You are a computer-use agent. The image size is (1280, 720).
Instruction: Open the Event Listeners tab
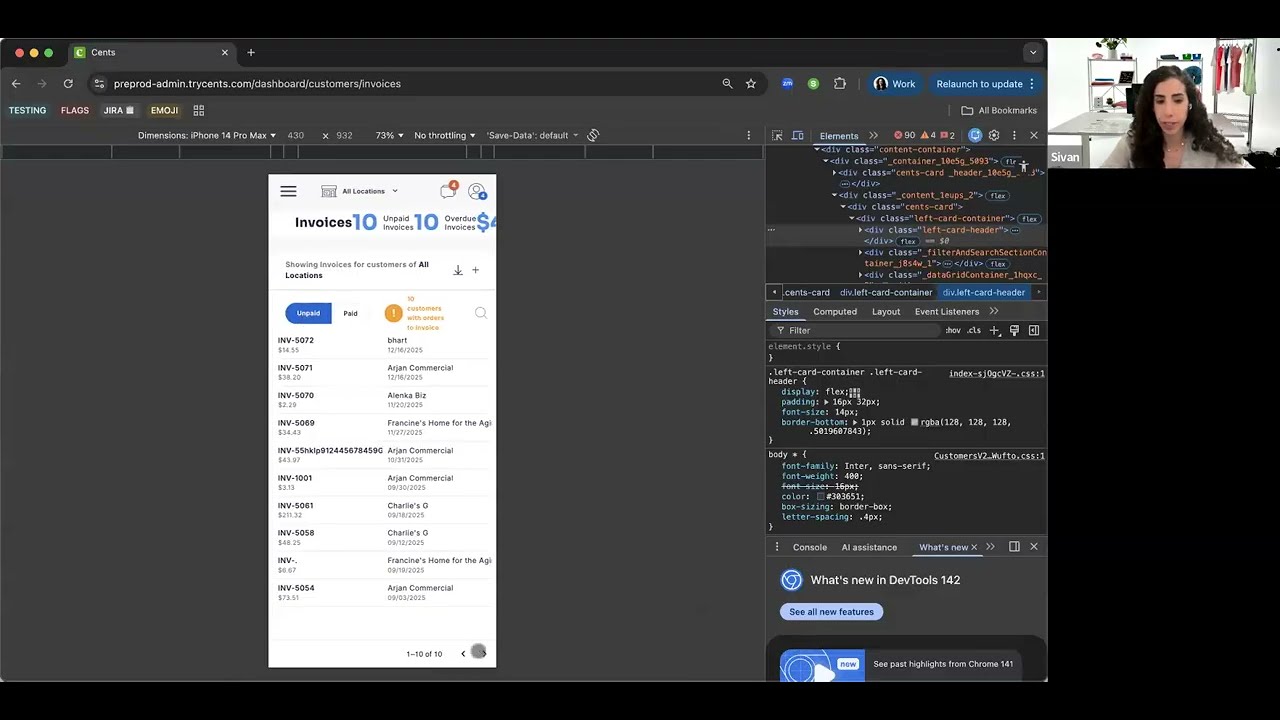click(947, 311)
